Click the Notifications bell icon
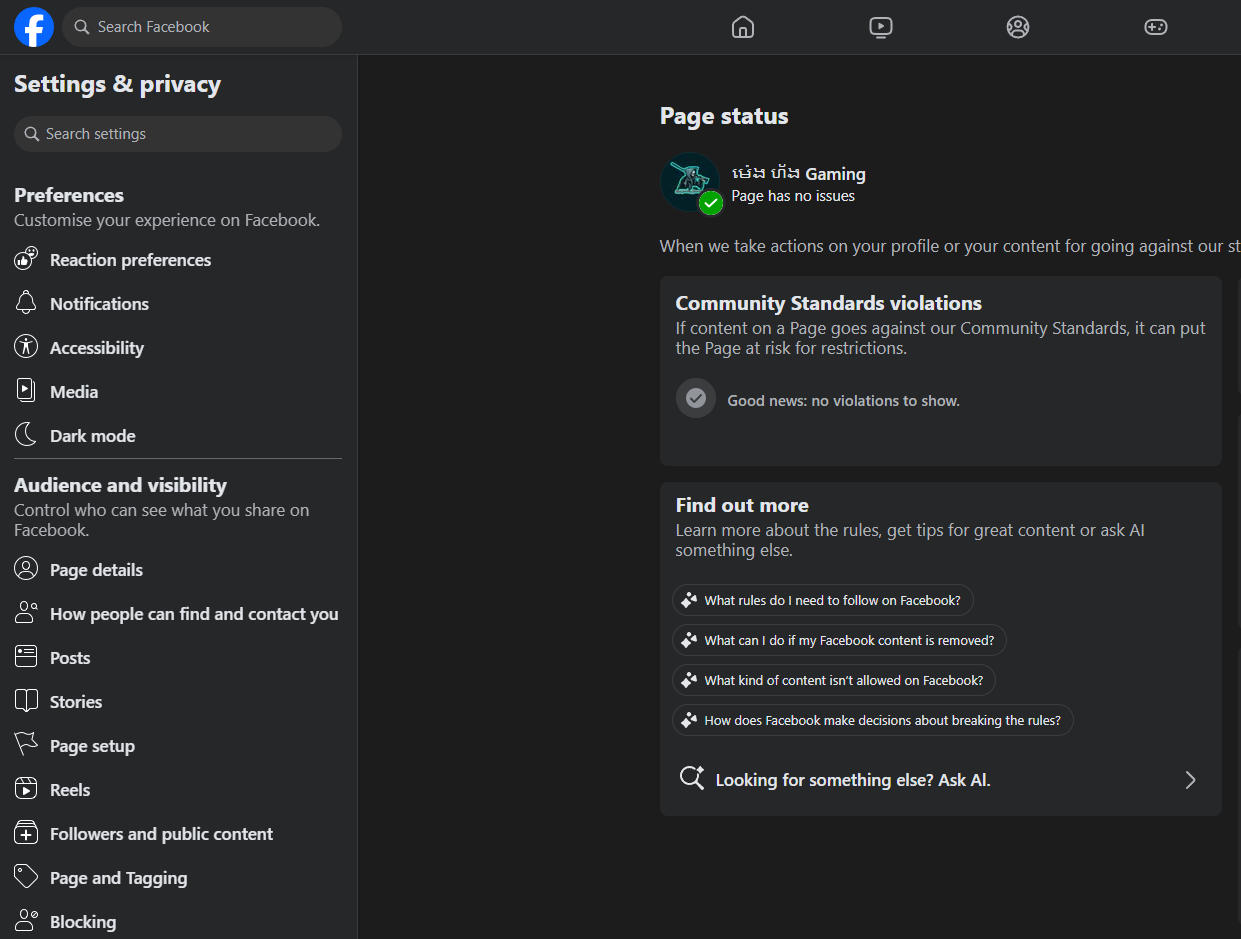The width and height of the screenshot is (1241, 939). pyautogui.click(x=26, y=303)
